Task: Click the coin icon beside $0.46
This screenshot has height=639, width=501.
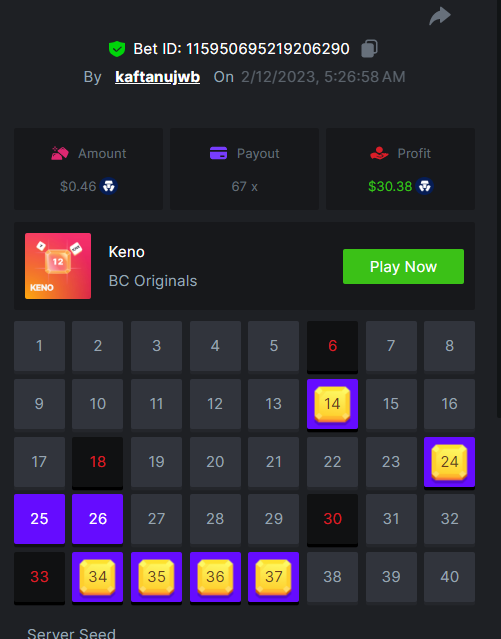Action: [x=109, y=186]
